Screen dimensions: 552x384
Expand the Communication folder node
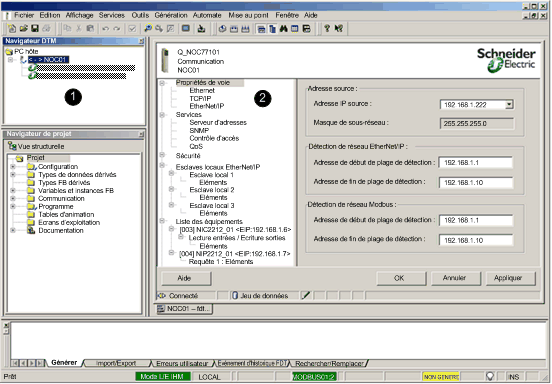click(13, 199)
